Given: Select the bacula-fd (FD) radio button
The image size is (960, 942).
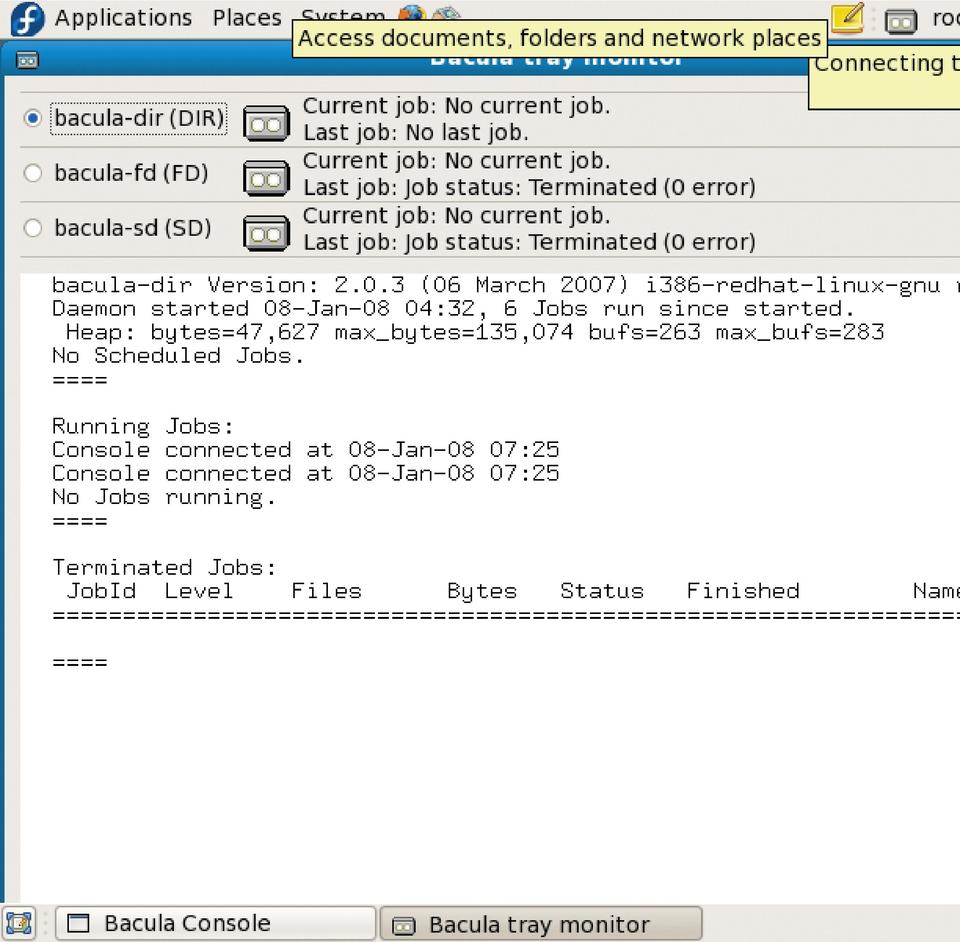Looking at the screenshot, I should (33, 173).
